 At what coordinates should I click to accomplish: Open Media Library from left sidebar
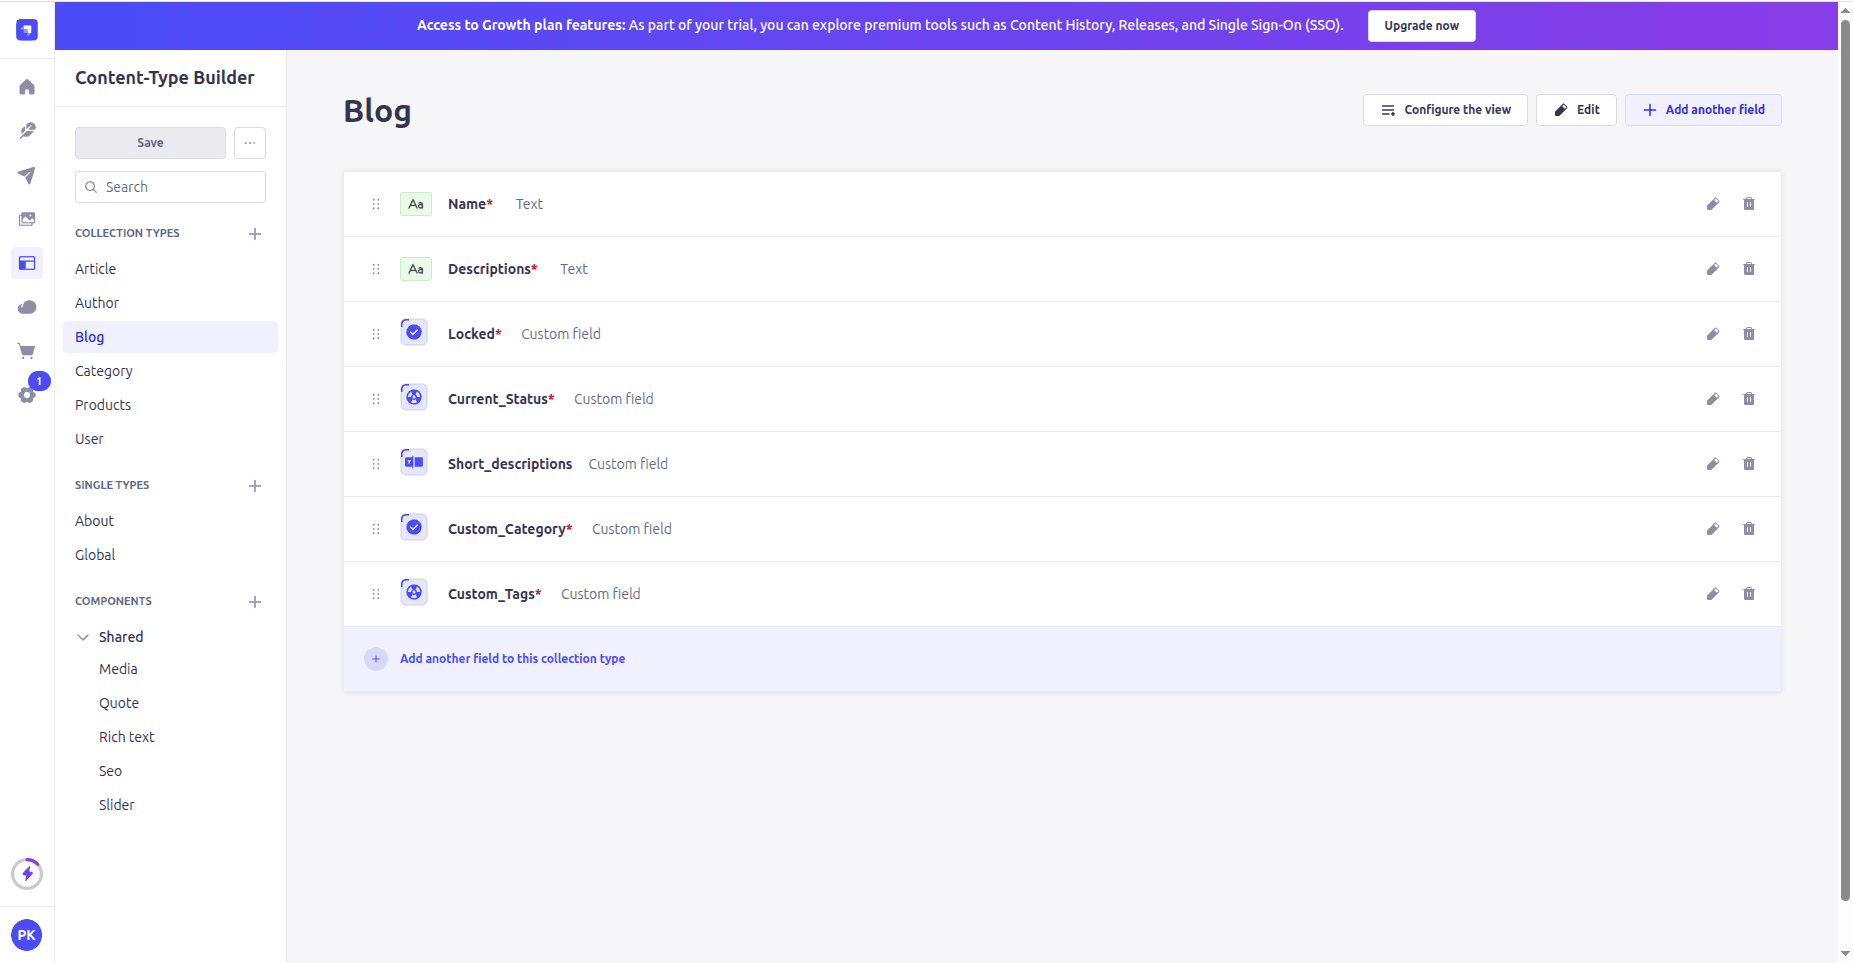(x=27, y=219)
